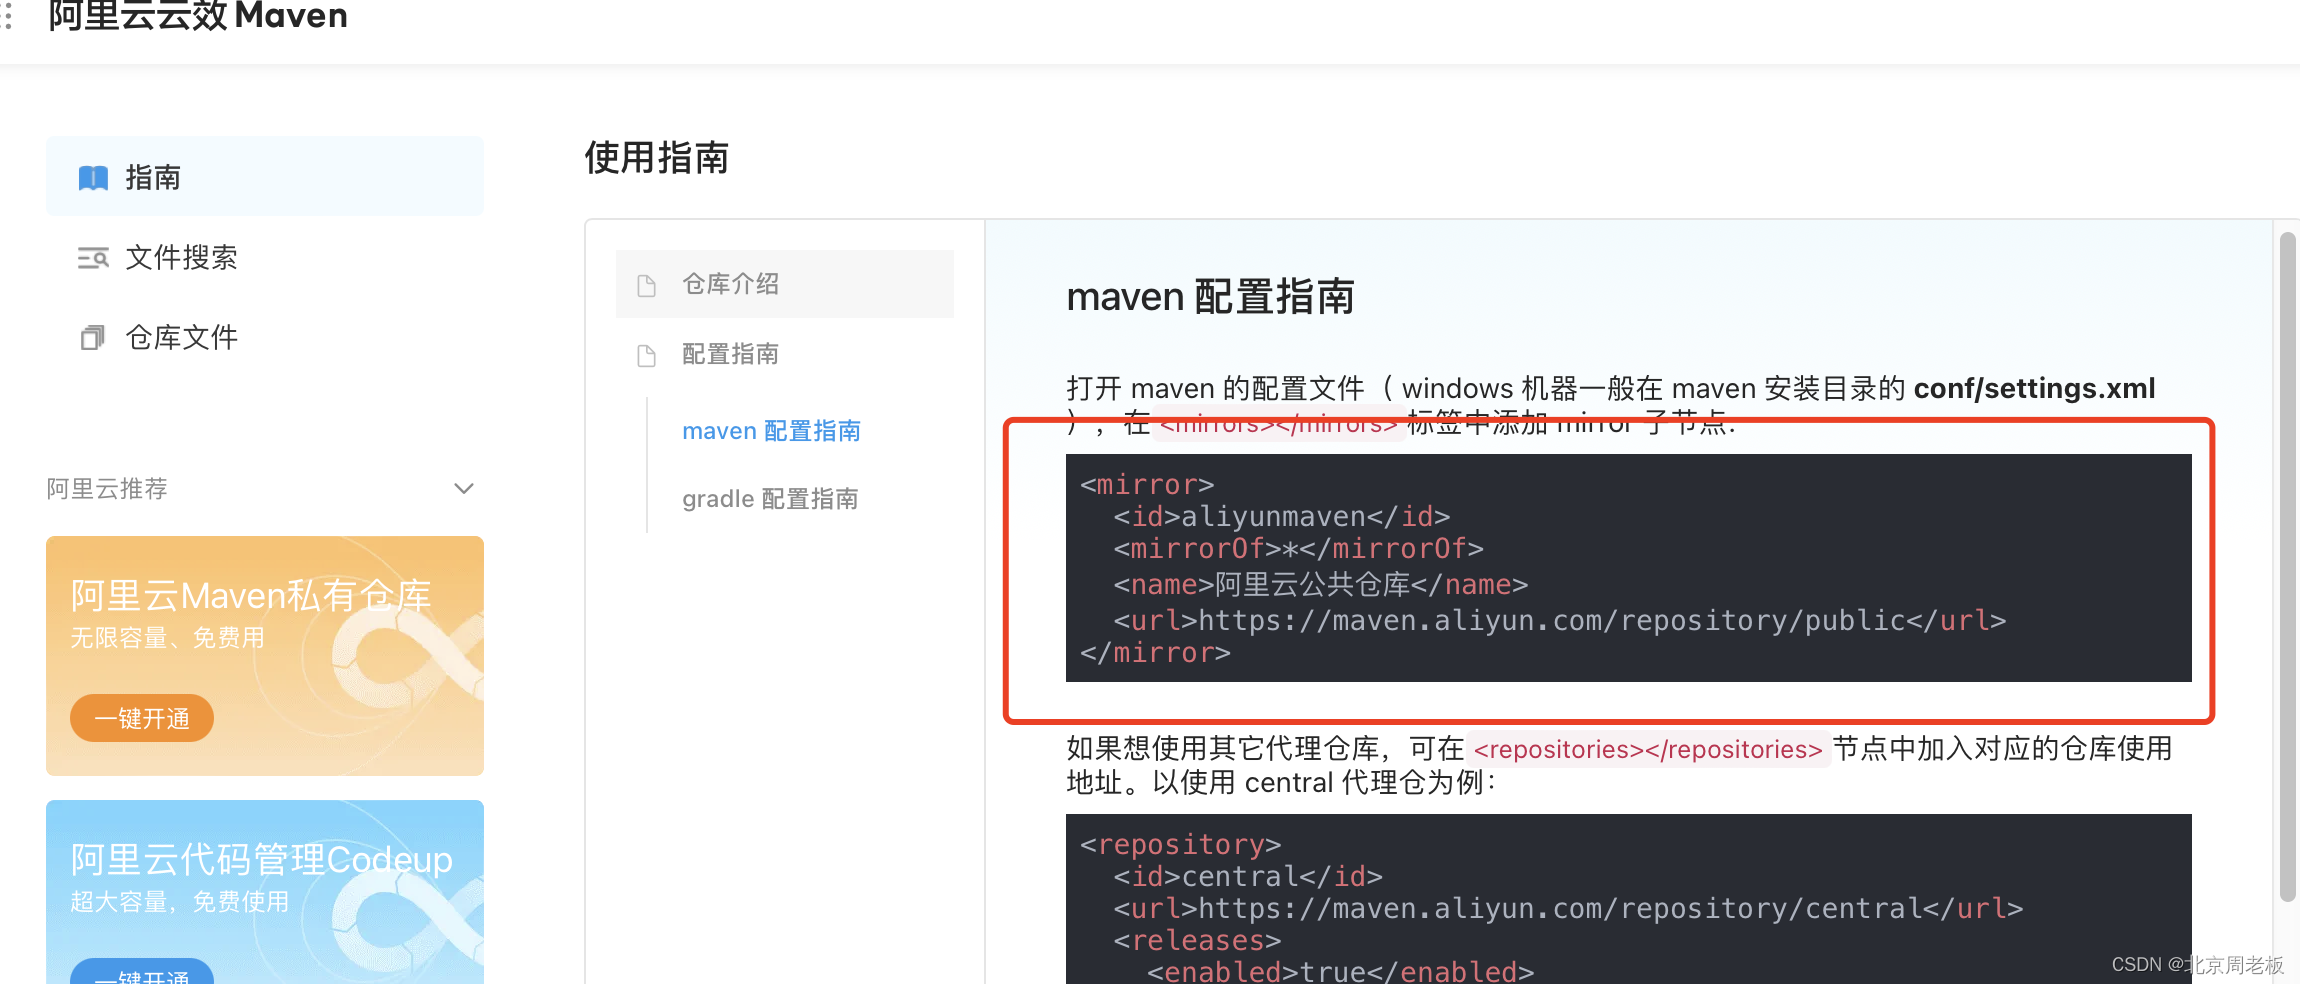Click the inline <repositories></repositories> code tag
Screen dimensions: 2300x984
coord(1648,749)
